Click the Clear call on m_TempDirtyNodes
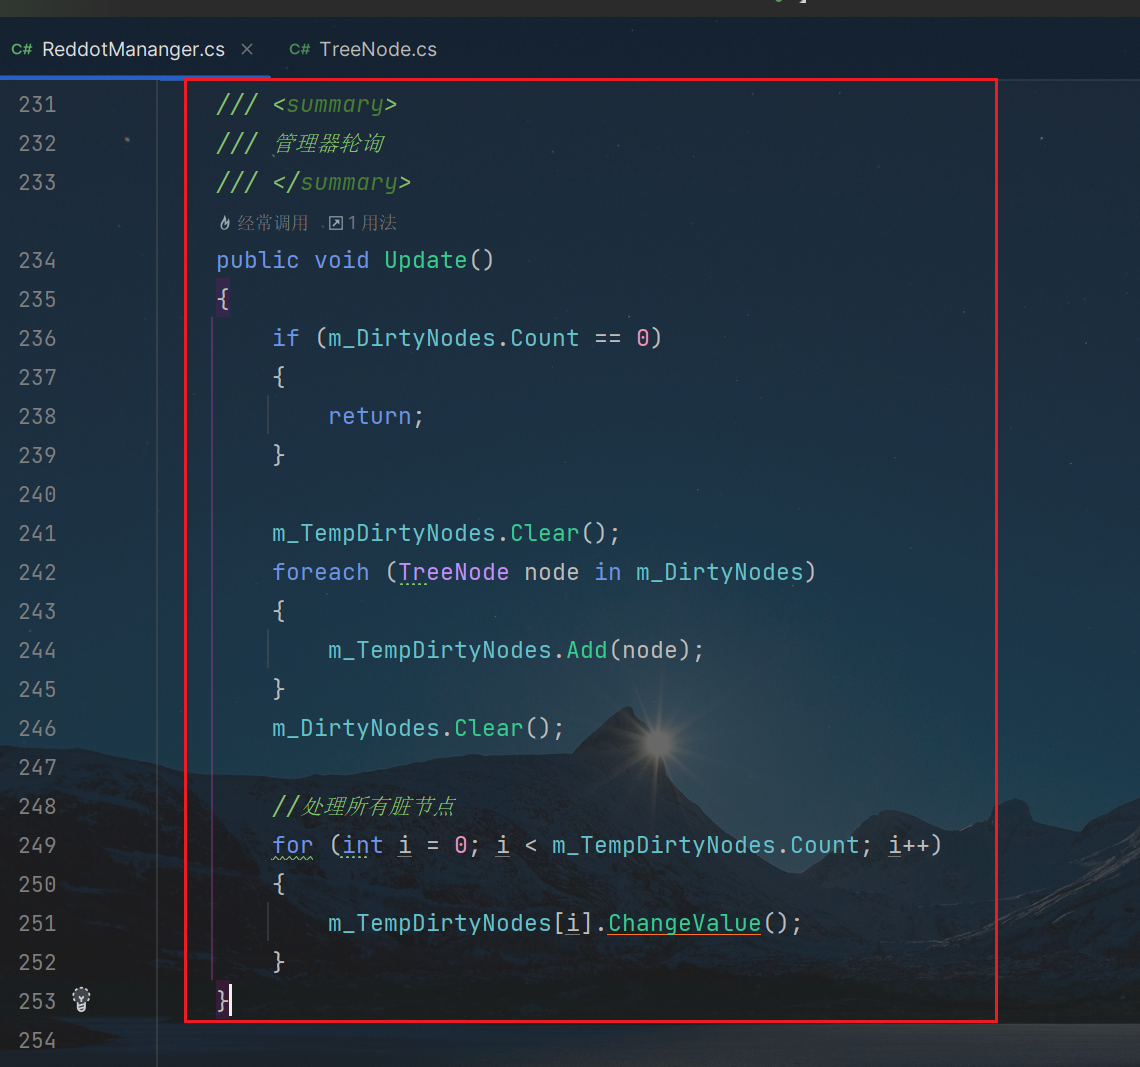 545,533
